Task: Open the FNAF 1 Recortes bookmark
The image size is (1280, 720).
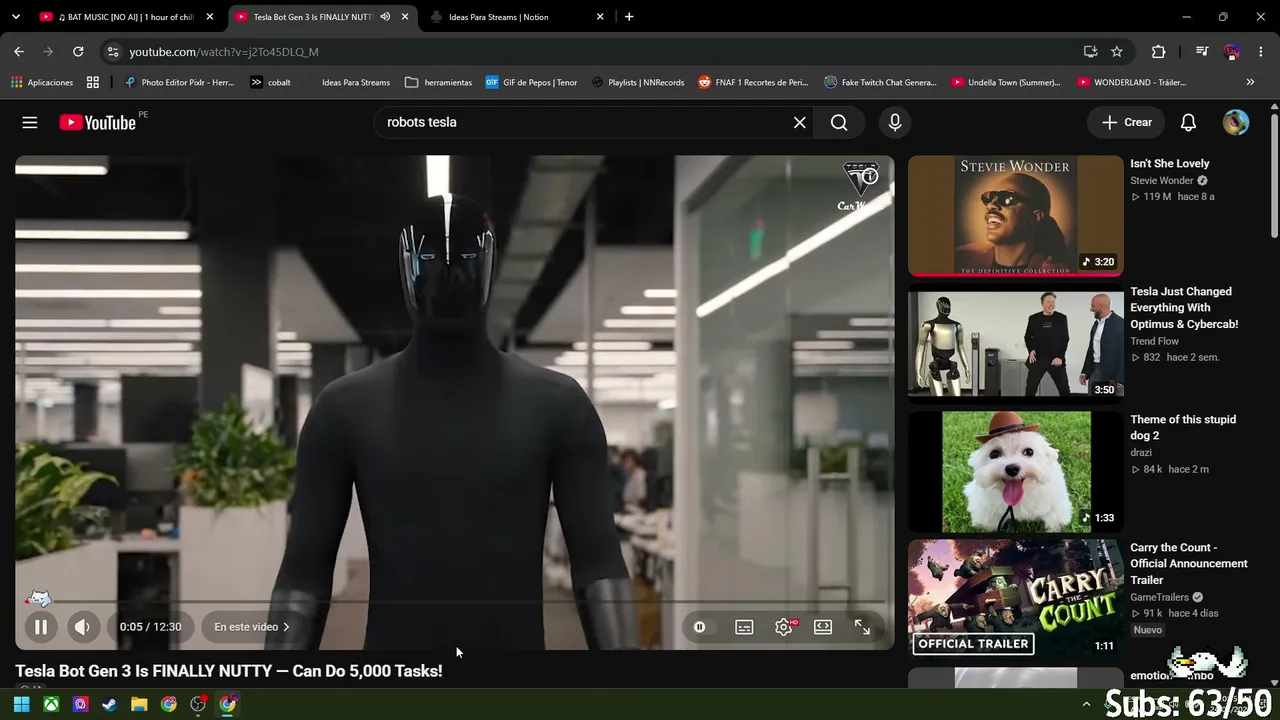Action: tap(753, 82)
